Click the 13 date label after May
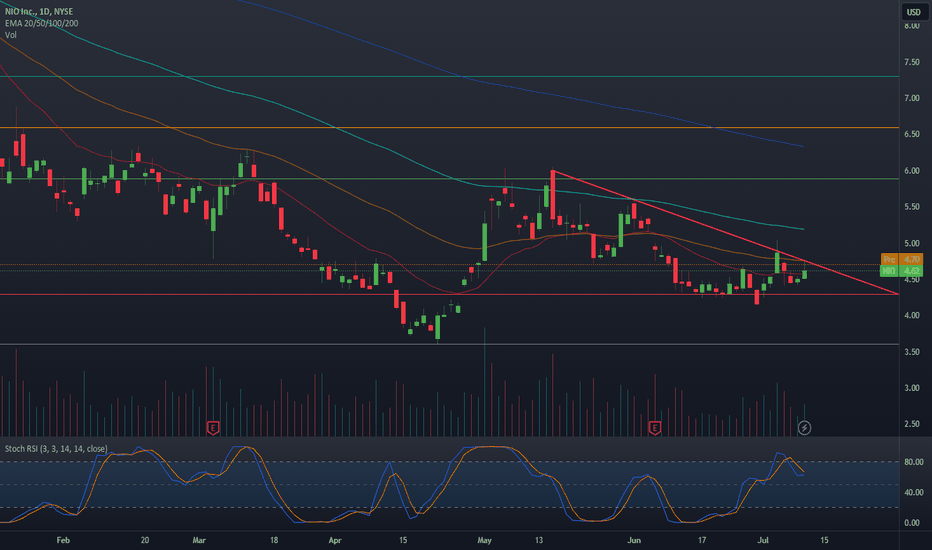 (539, 540)
